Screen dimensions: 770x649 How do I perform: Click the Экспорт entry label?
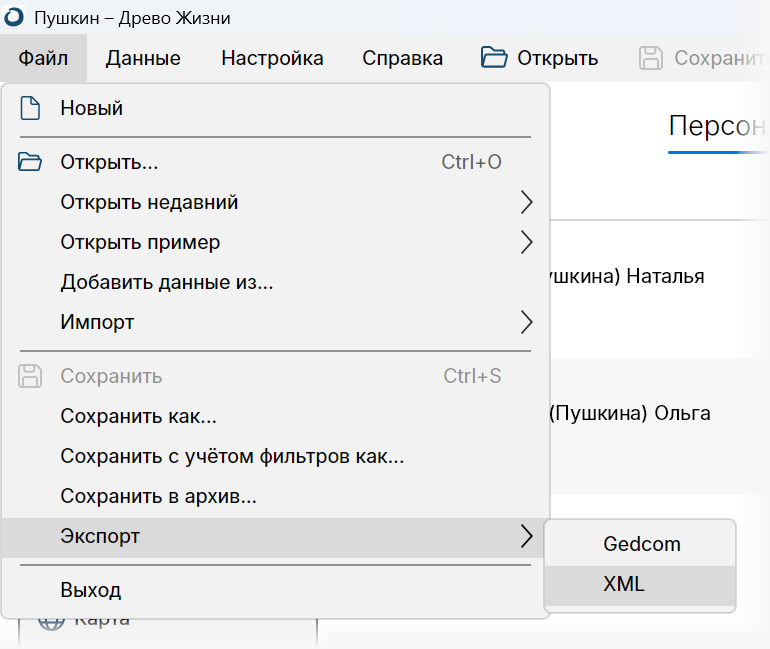pos(100,536)
